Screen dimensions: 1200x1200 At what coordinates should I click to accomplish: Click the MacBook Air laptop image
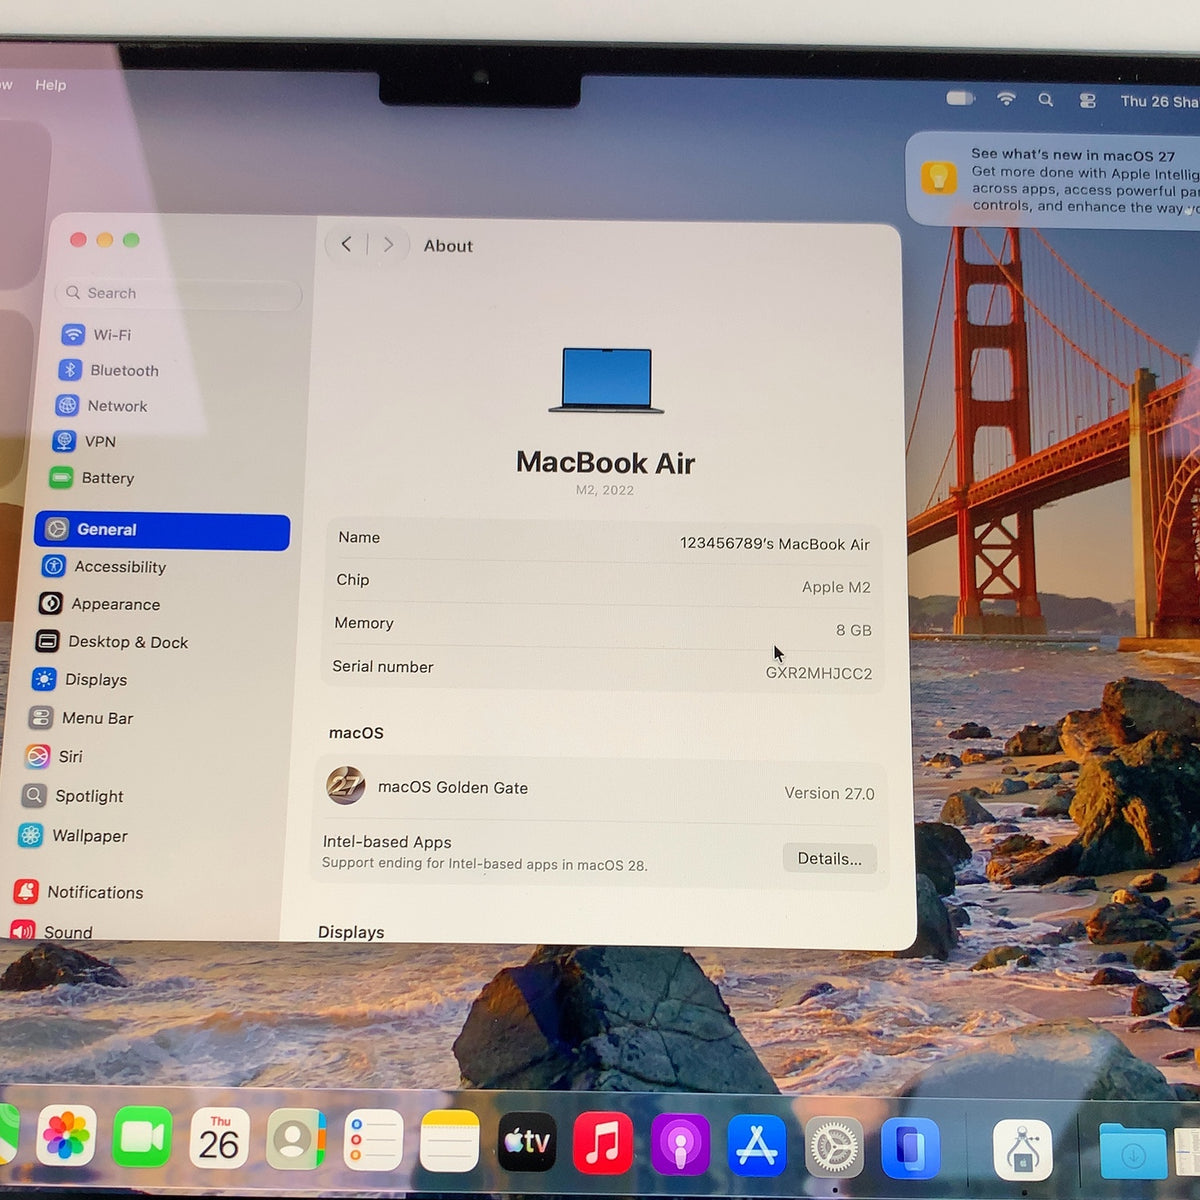coord(606,381)
